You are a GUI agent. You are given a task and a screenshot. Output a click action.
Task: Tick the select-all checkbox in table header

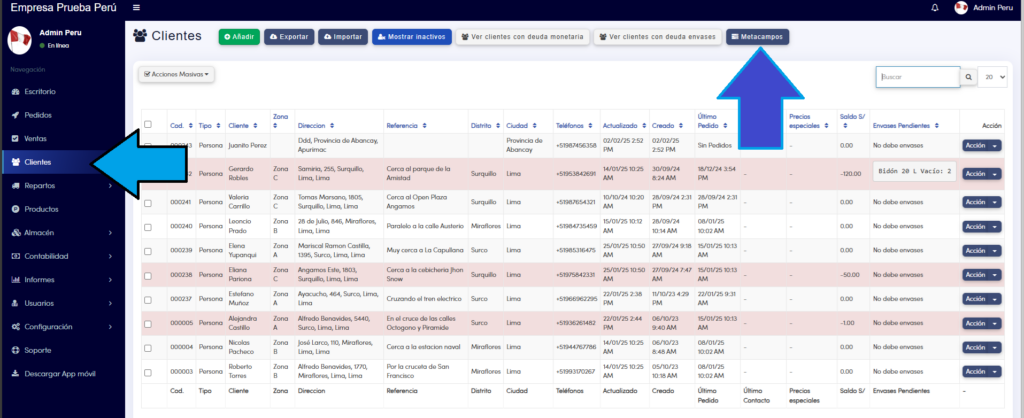click(x=148, y=124)
